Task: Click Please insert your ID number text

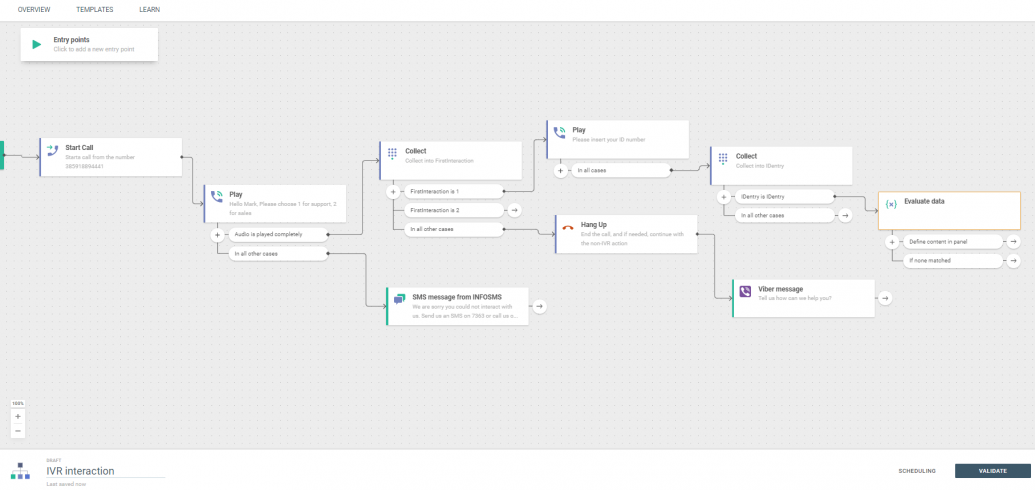Action: click(x=609, y=140)
